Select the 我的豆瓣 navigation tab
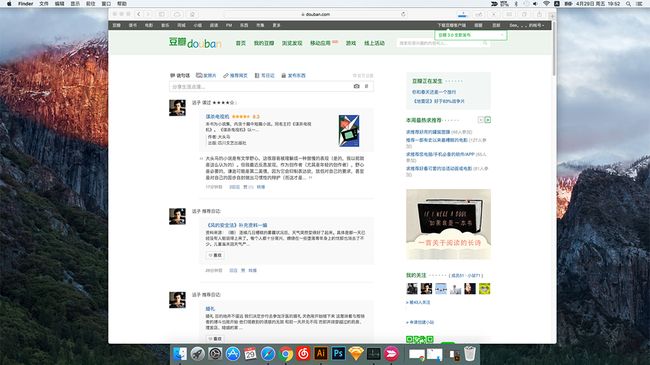The width and height of the screenshot is (650, 365). click(264, 43)
